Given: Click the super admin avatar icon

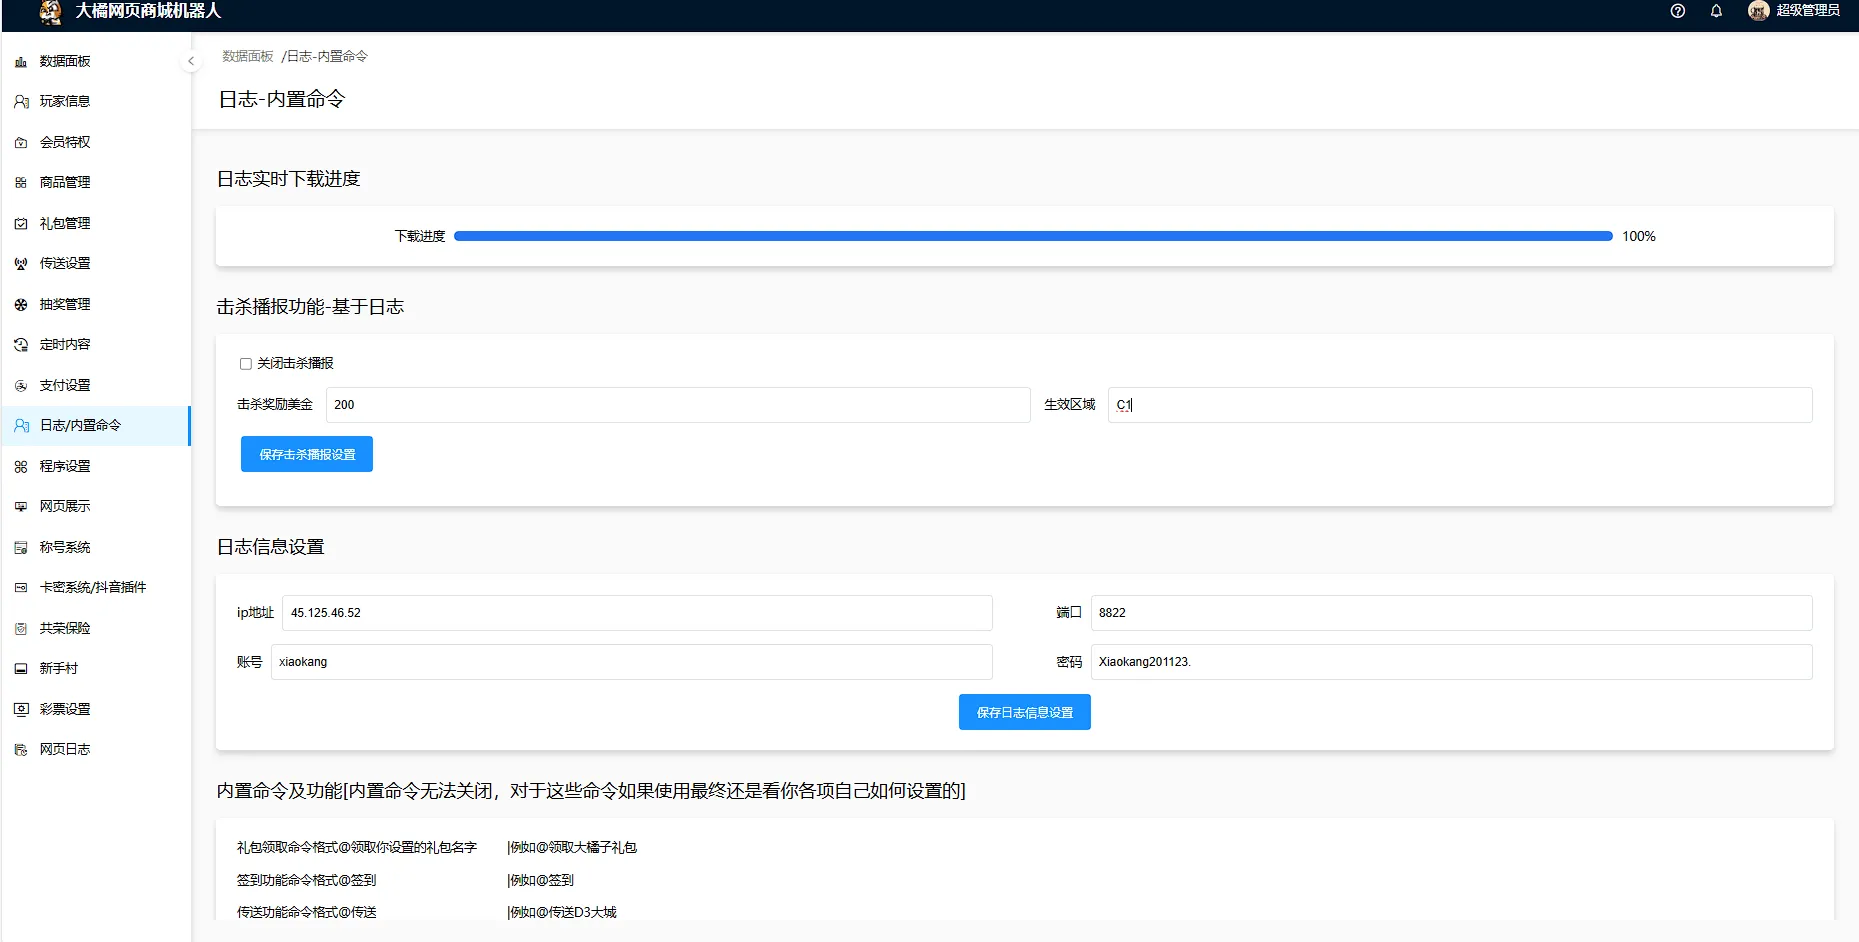Looking at the screenshot, I should [x=1758, y=11].
